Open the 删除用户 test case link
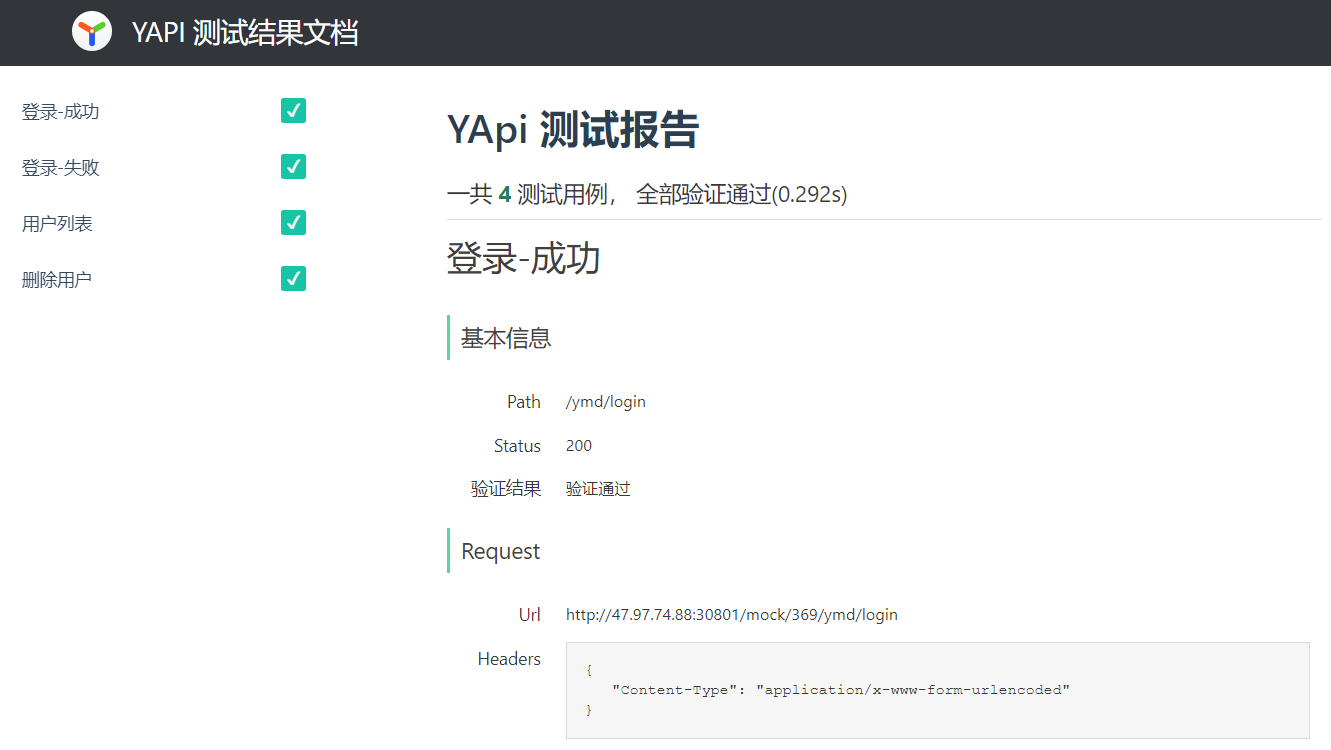The height and width of the screenshot is (750, 1331). click(57, 280)
